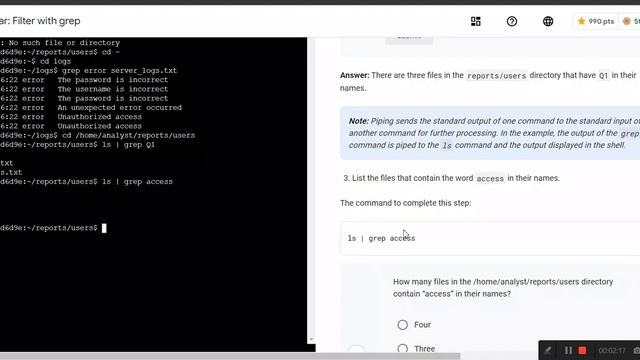The image size is (640, 360).
Task: Click the "Note: Piping sends" note box
Action: click(490, 133)
